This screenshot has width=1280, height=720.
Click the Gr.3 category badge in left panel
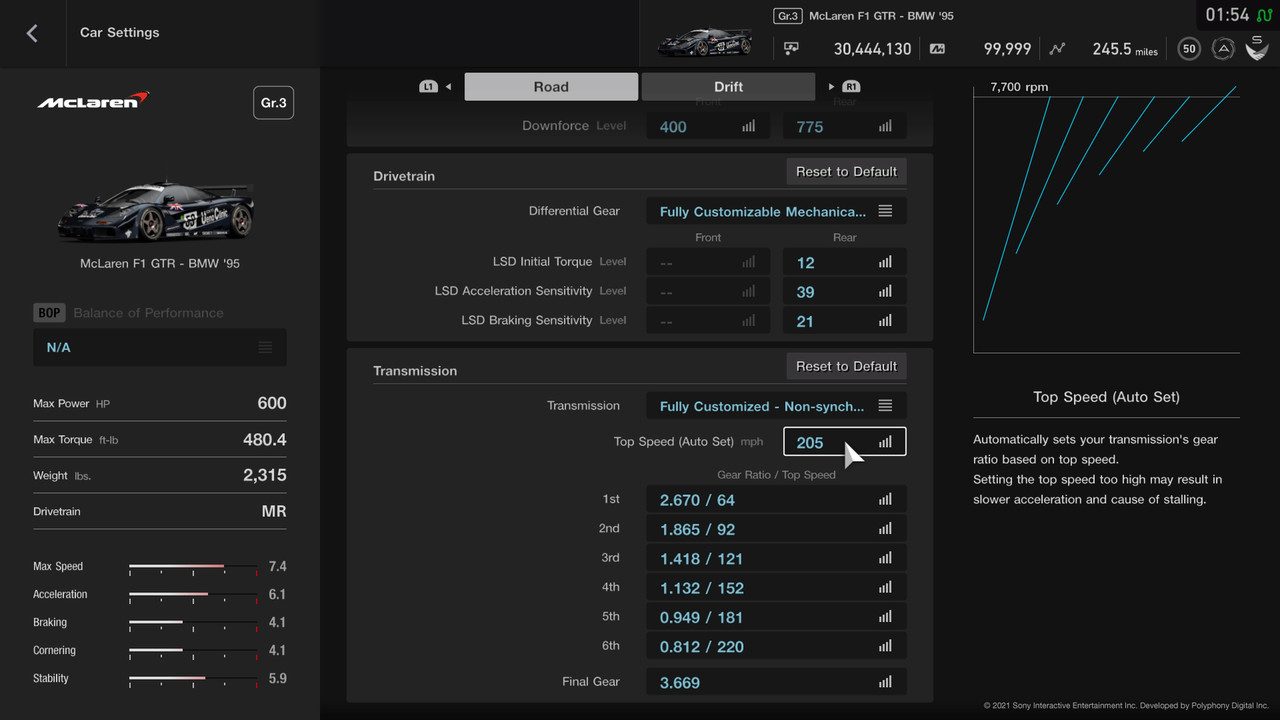pyautogui.click(x=273, y=103)
